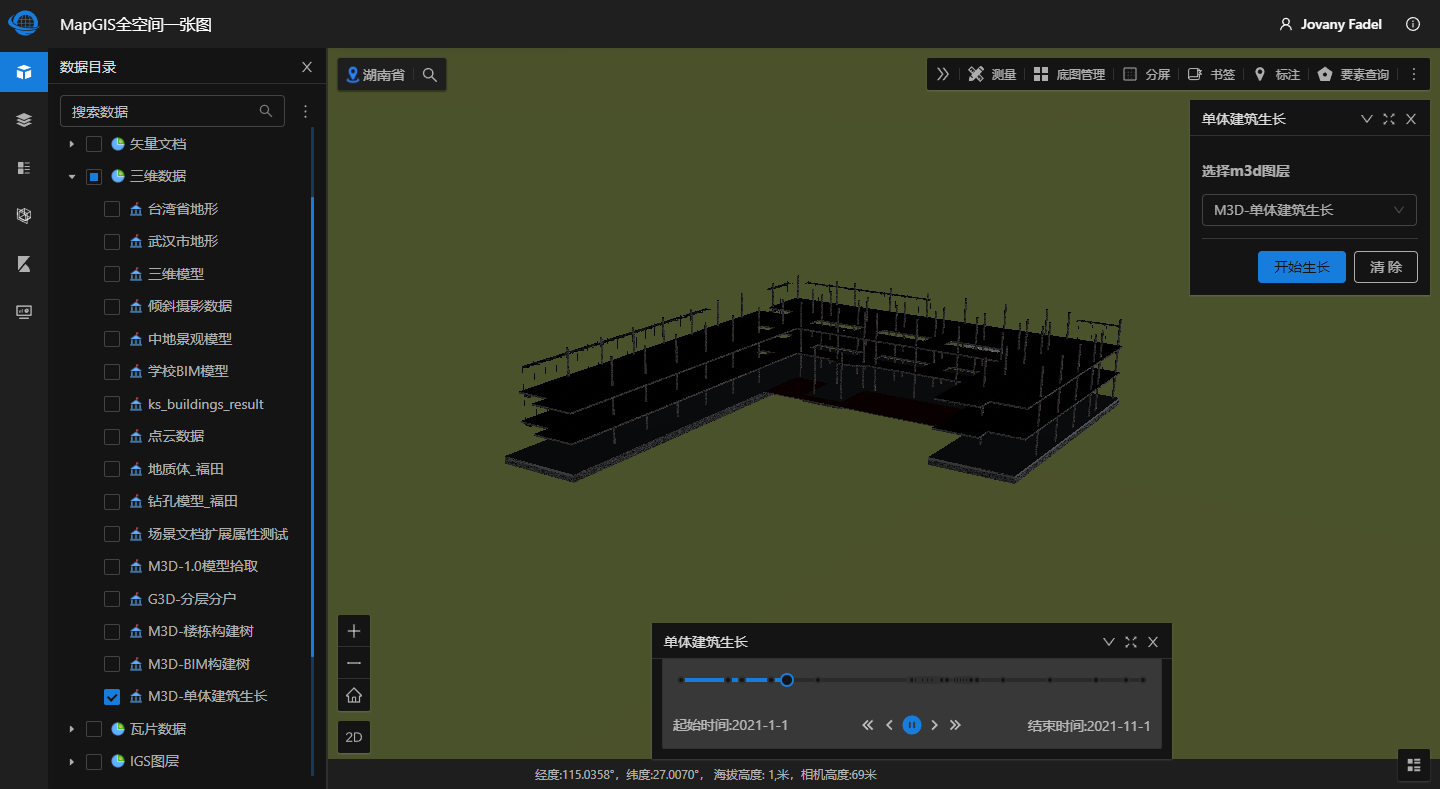
Task: Close the 数据目录 panel
Action: [x=307, y=67]
